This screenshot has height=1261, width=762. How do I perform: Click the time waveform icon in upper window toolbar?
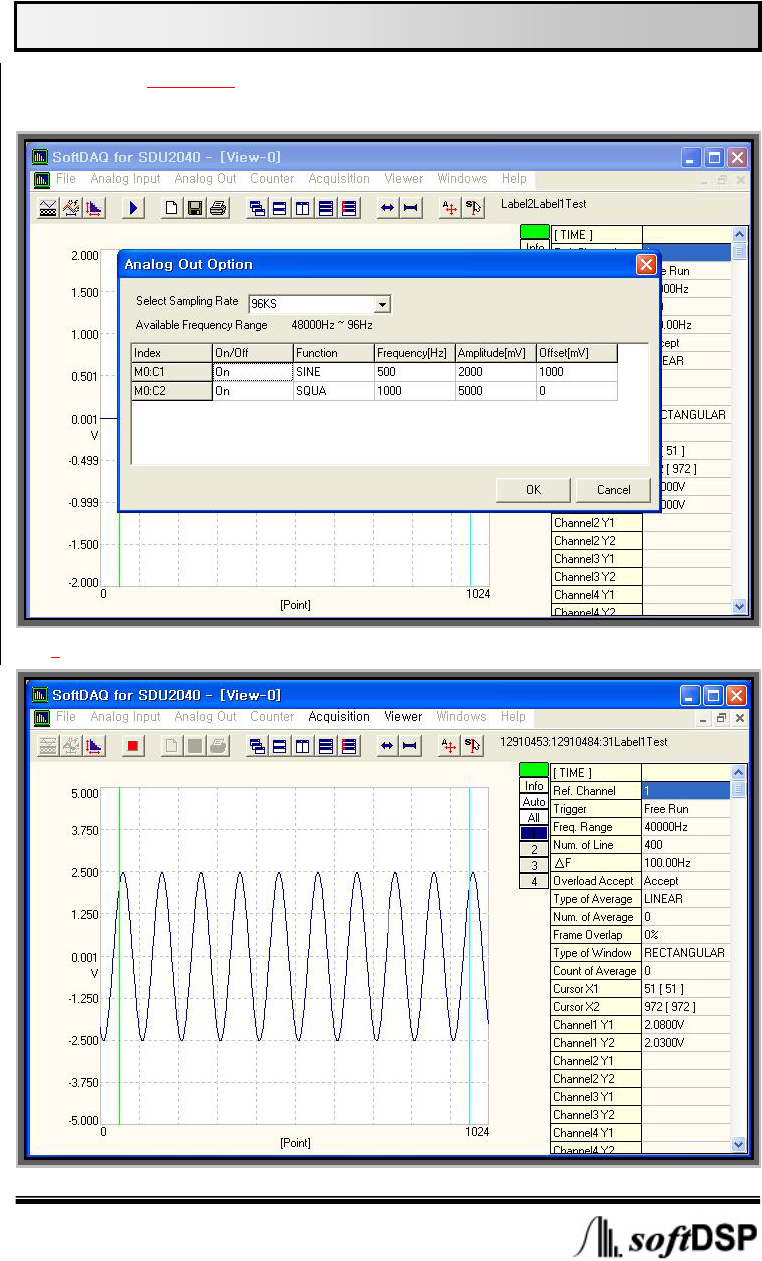pyautogui.click(x=47, y=208)
